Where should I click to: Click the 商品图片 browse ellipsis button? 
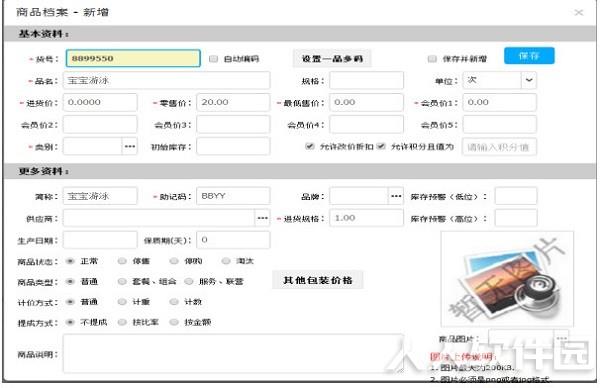click(561, 338)
